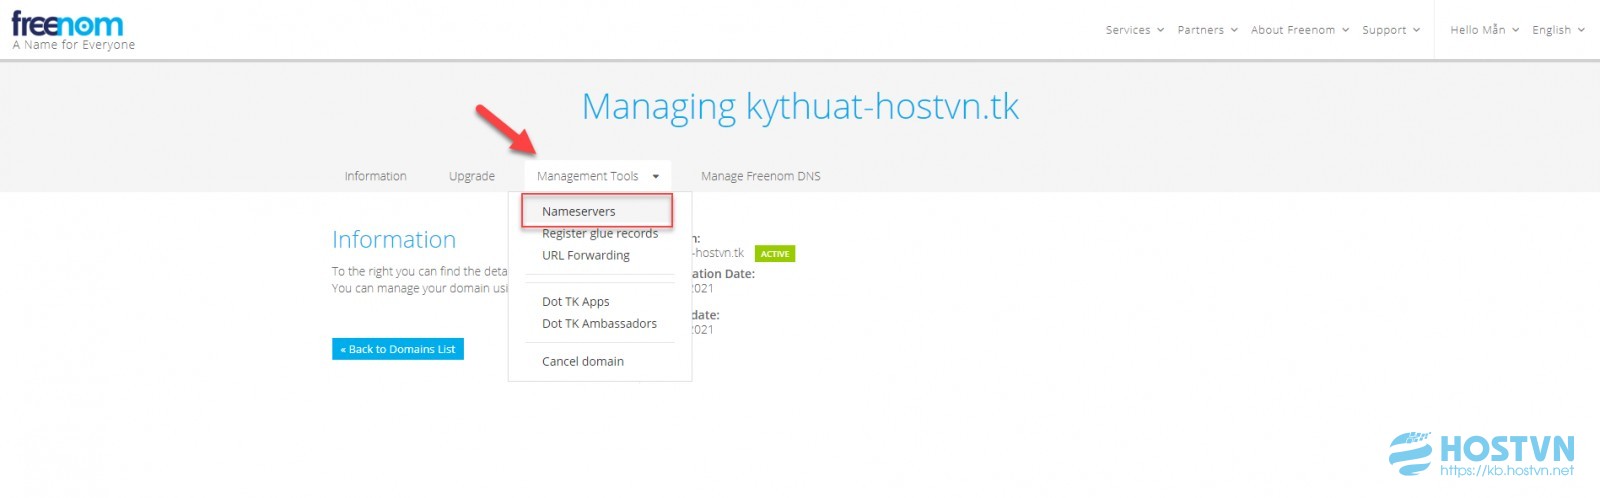Open the Partners dropdown menu
This screenshot has height=498, width=1600.
[1207, 30]
